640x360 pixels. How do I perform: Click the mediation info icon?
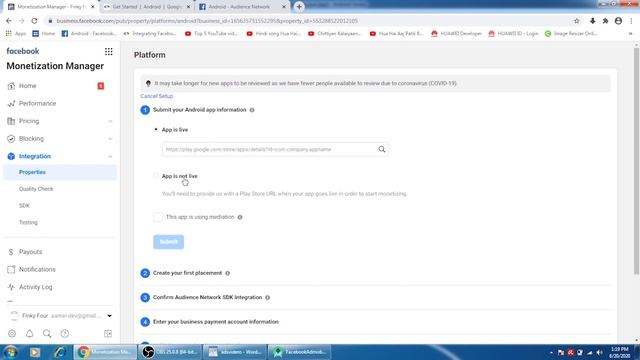pos(240,217)
